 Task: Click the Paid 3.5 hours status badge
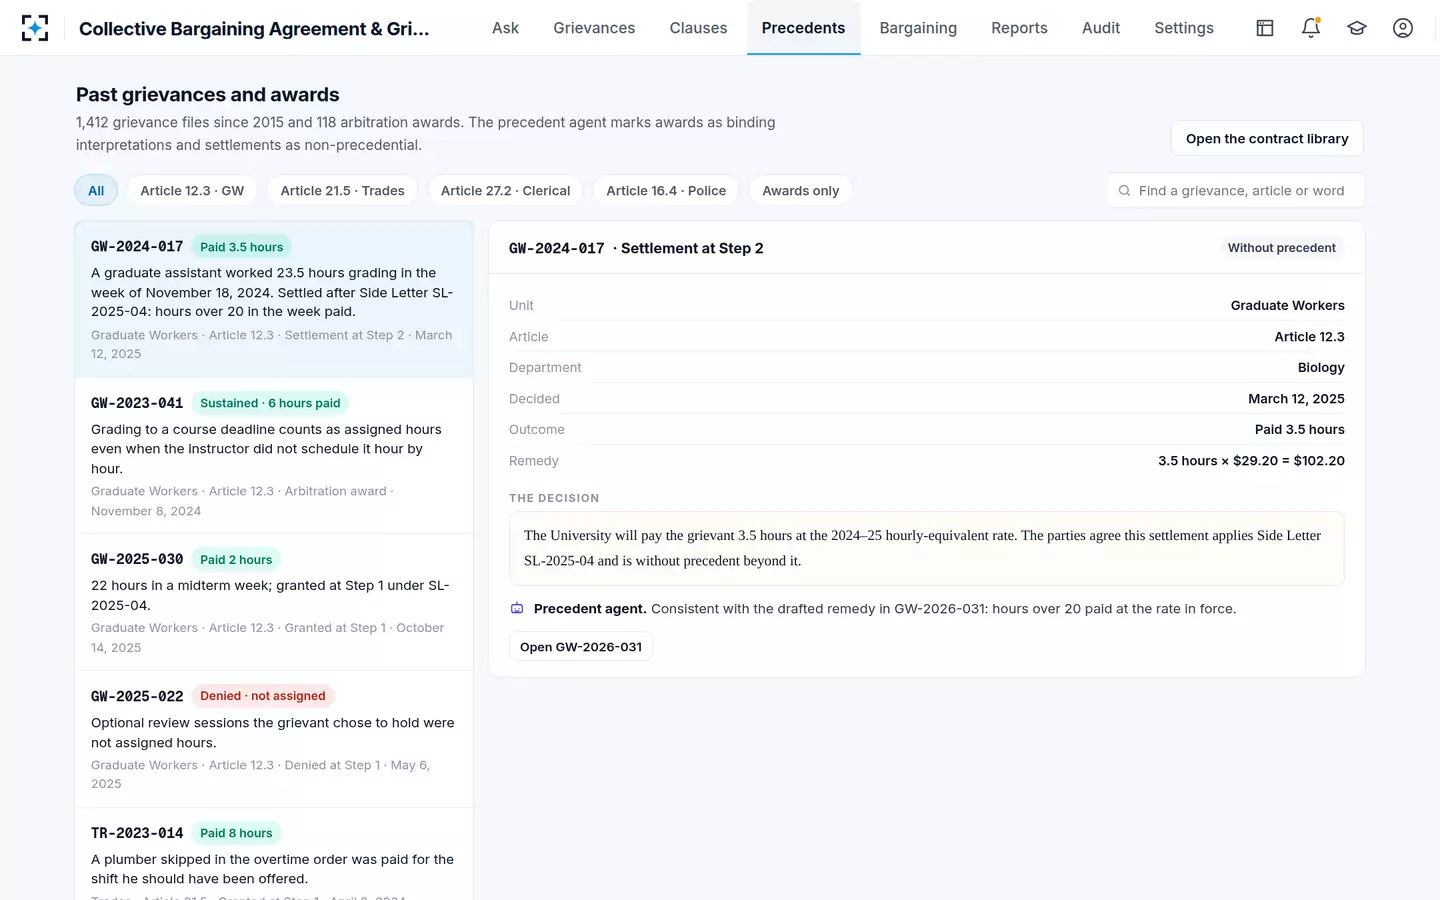pos(241,247)
